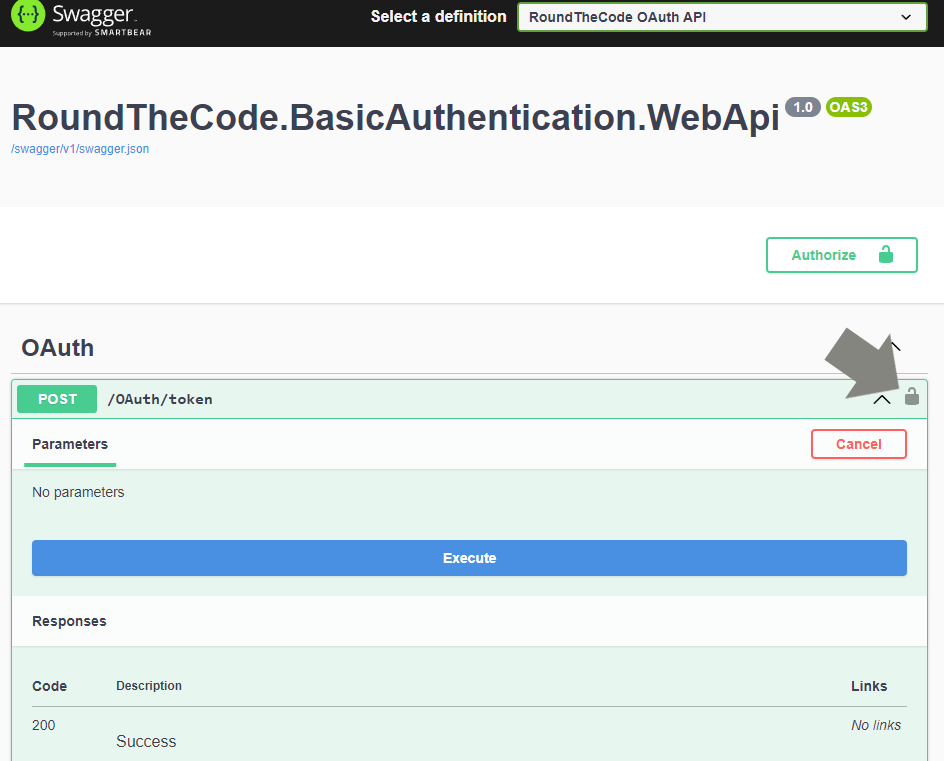
Task: Click the 1.0 version badge
Action: (803, 107)
